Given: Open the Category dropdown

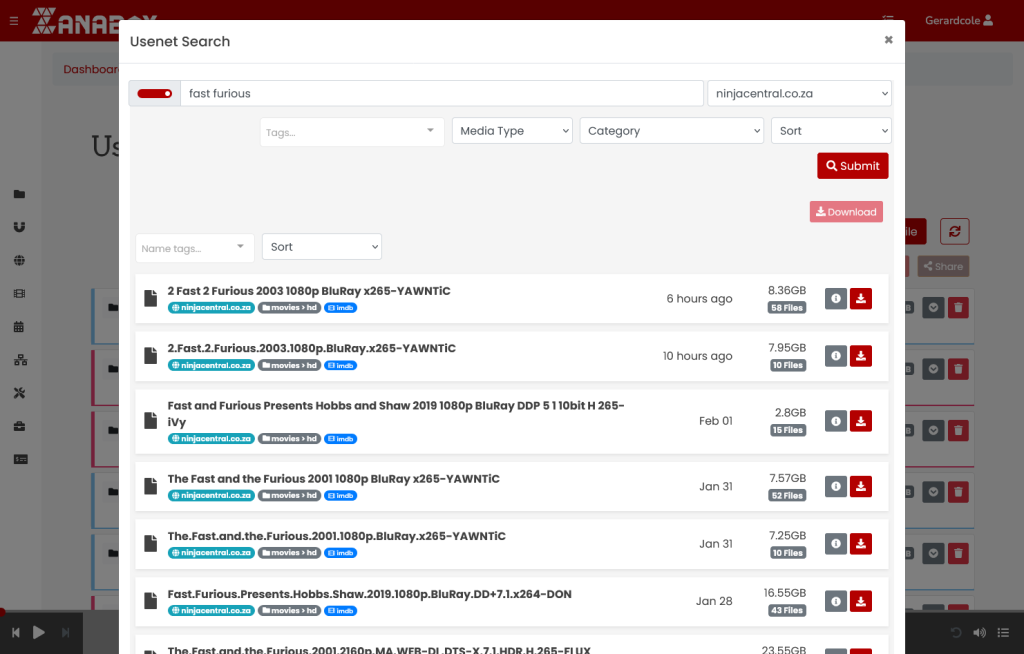Looking at the screenshot, I should (671, 131).
